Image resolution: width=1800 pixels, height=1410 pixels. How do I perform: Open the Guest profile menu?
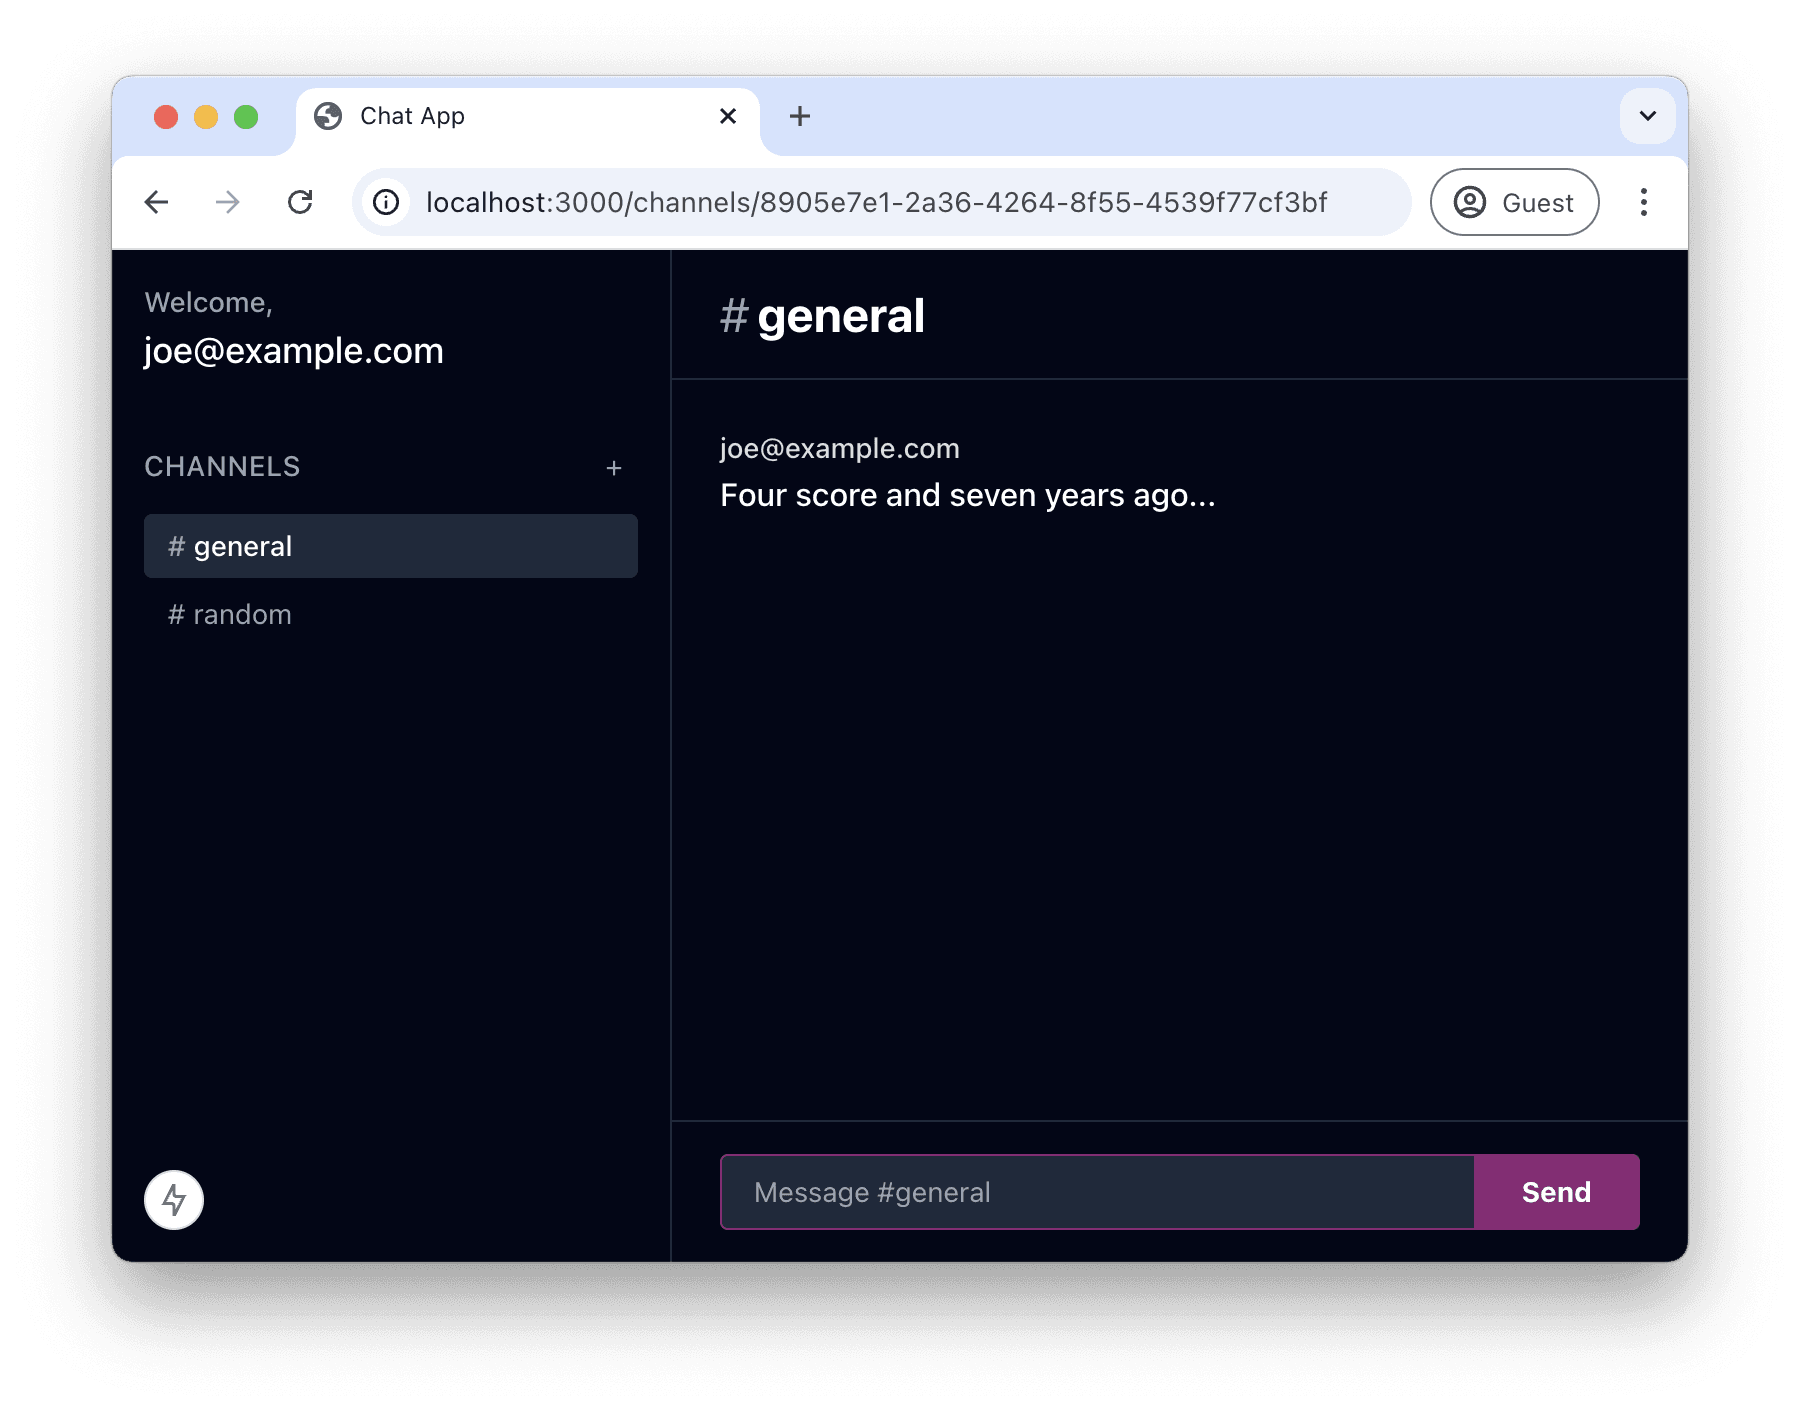1514,203
